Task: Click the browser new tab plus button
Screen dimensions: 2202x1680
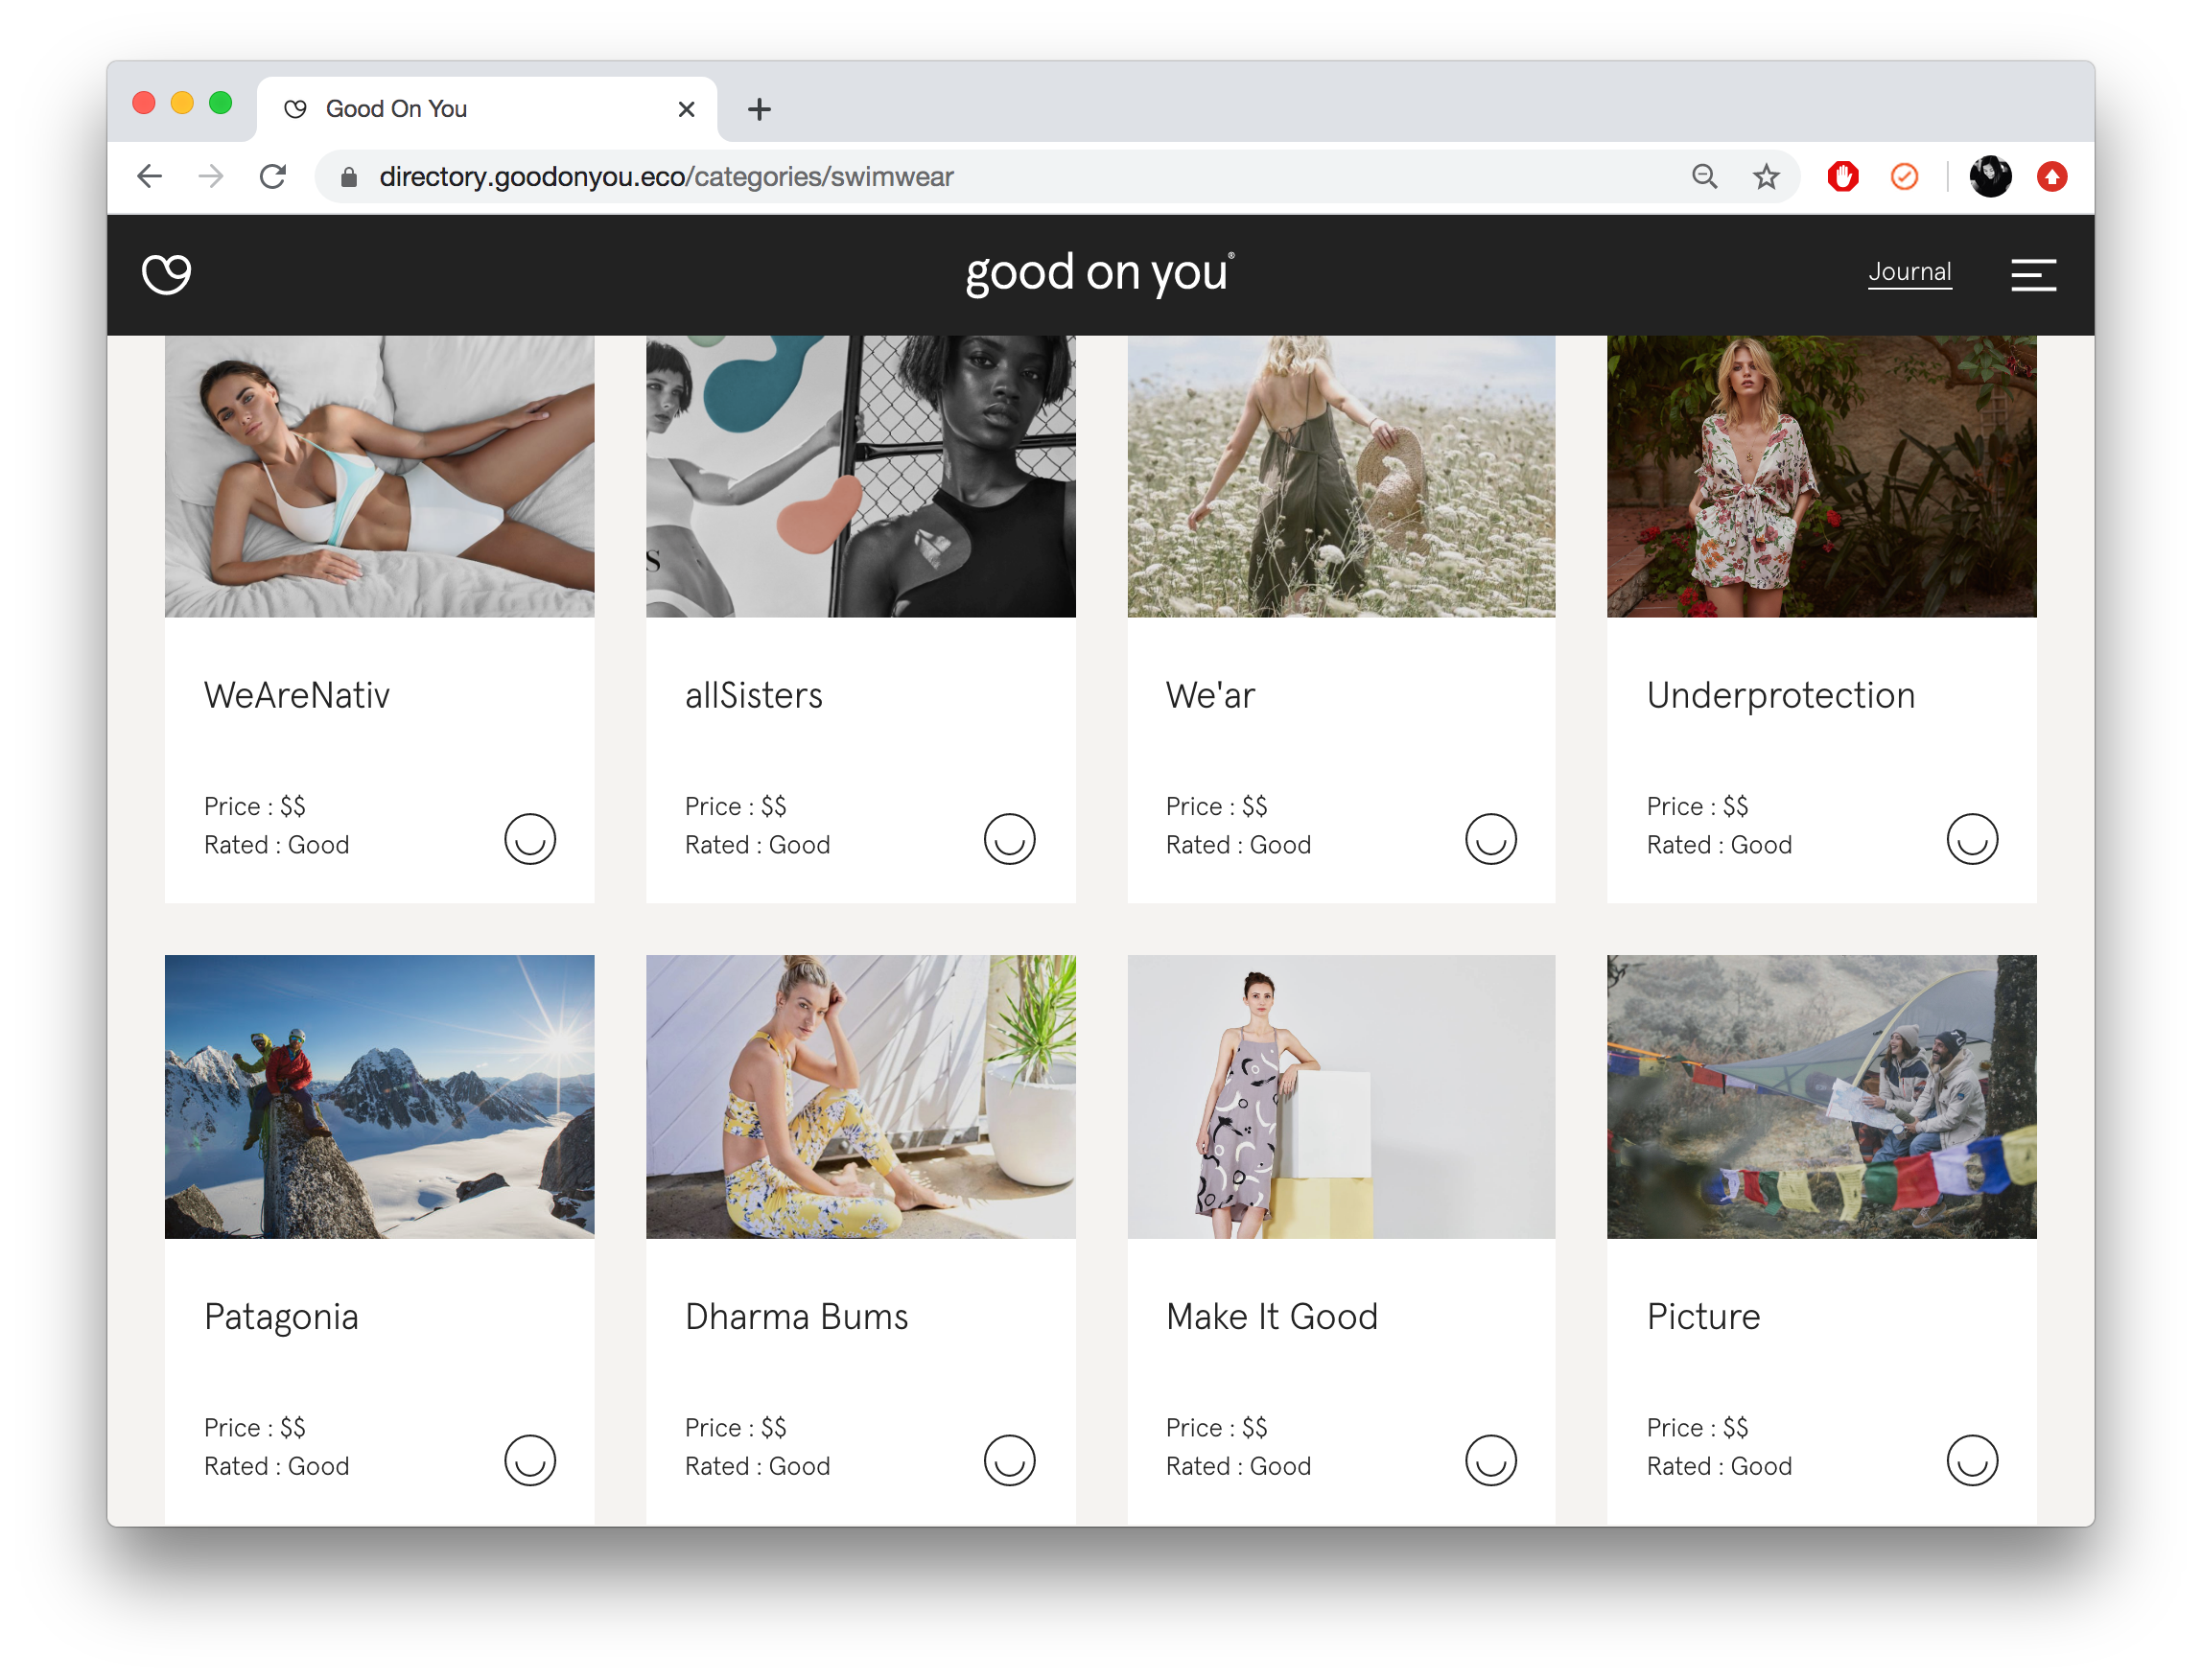Action: click(x=761, y=109)
